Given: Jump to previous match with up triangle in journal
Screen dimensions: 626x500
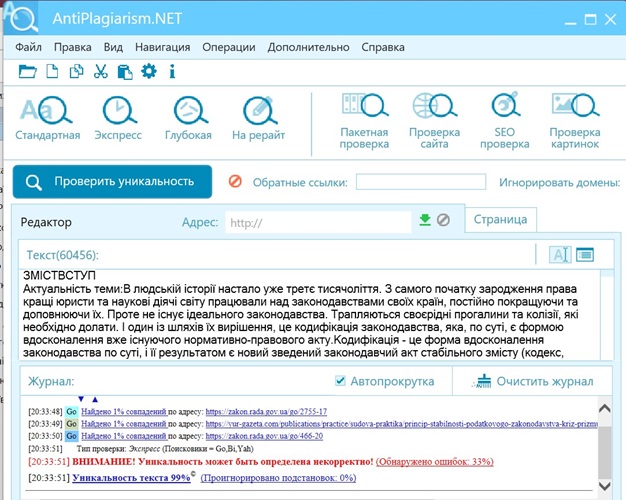Looking at the screenshot, I should point(95,399).
